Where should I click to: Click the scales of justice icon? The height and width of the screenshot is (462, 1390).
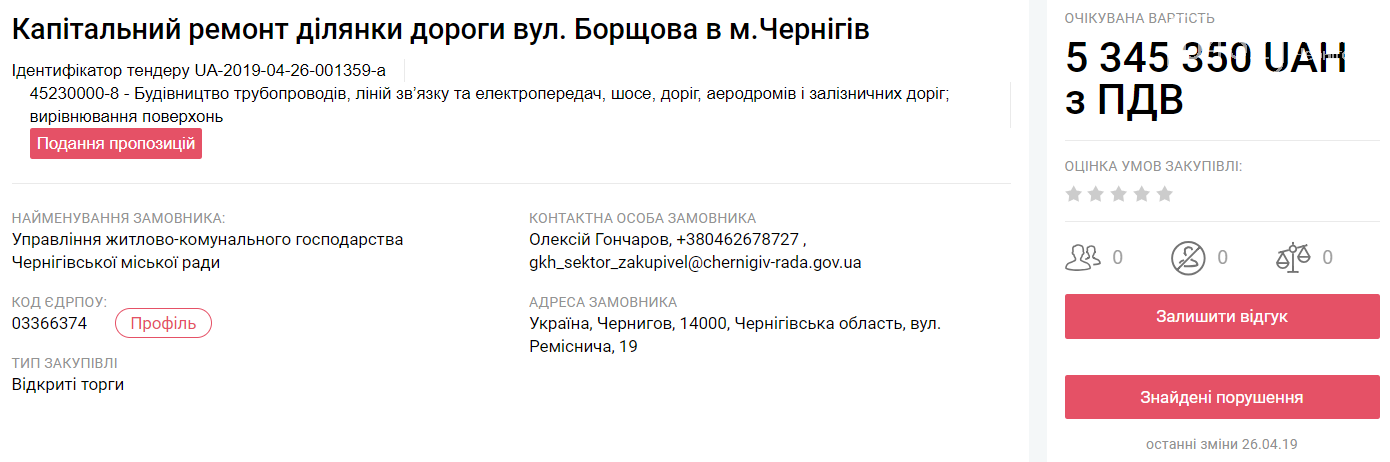pyautogui.click(x=1292, y=258)
